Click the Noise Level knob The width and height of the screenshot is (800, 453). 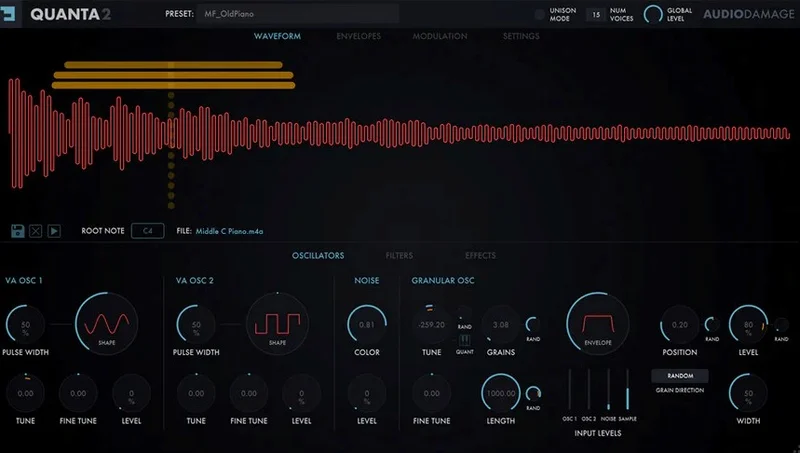(367, 393)
